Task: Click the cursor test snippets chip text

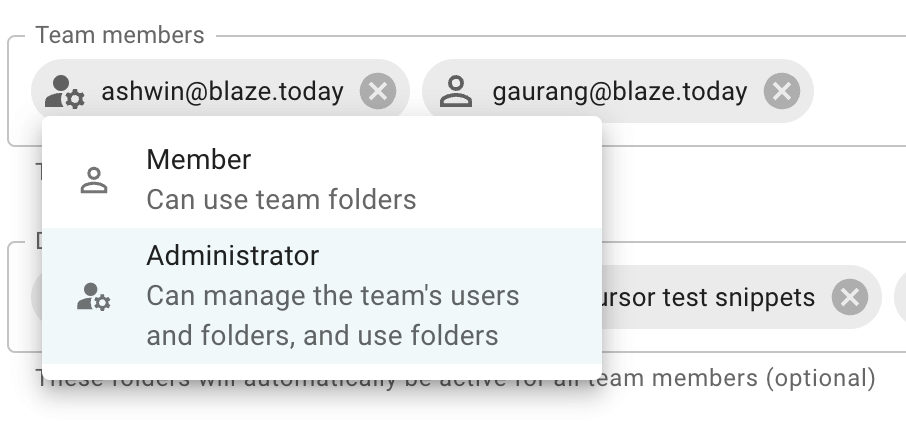Action: pos(708,297)
